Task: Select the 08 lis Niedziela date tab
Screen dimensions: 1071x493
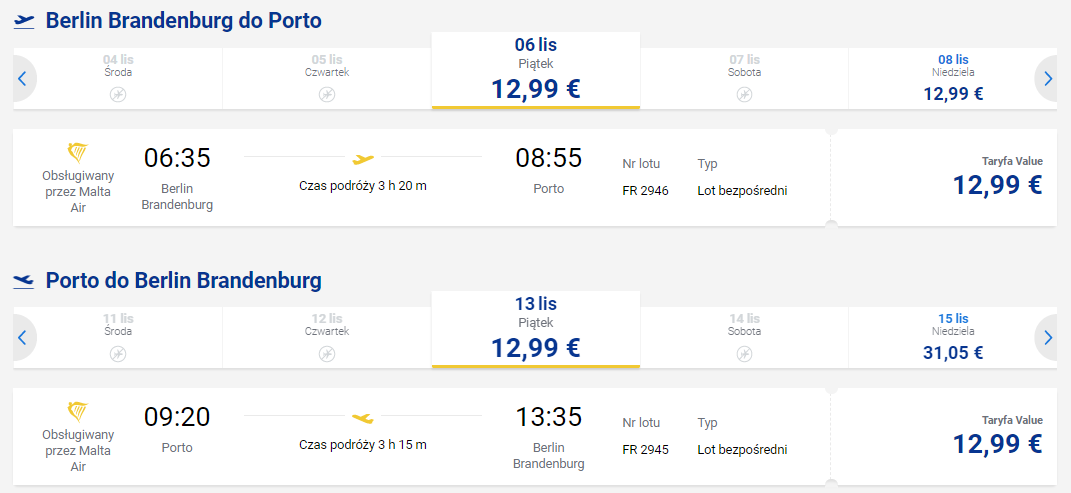Action: [x=953, y=79]
